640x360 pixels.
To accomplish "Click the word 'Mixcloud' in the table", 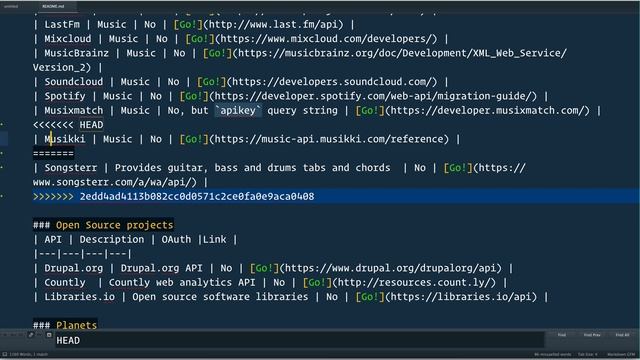I will (68, 39).
